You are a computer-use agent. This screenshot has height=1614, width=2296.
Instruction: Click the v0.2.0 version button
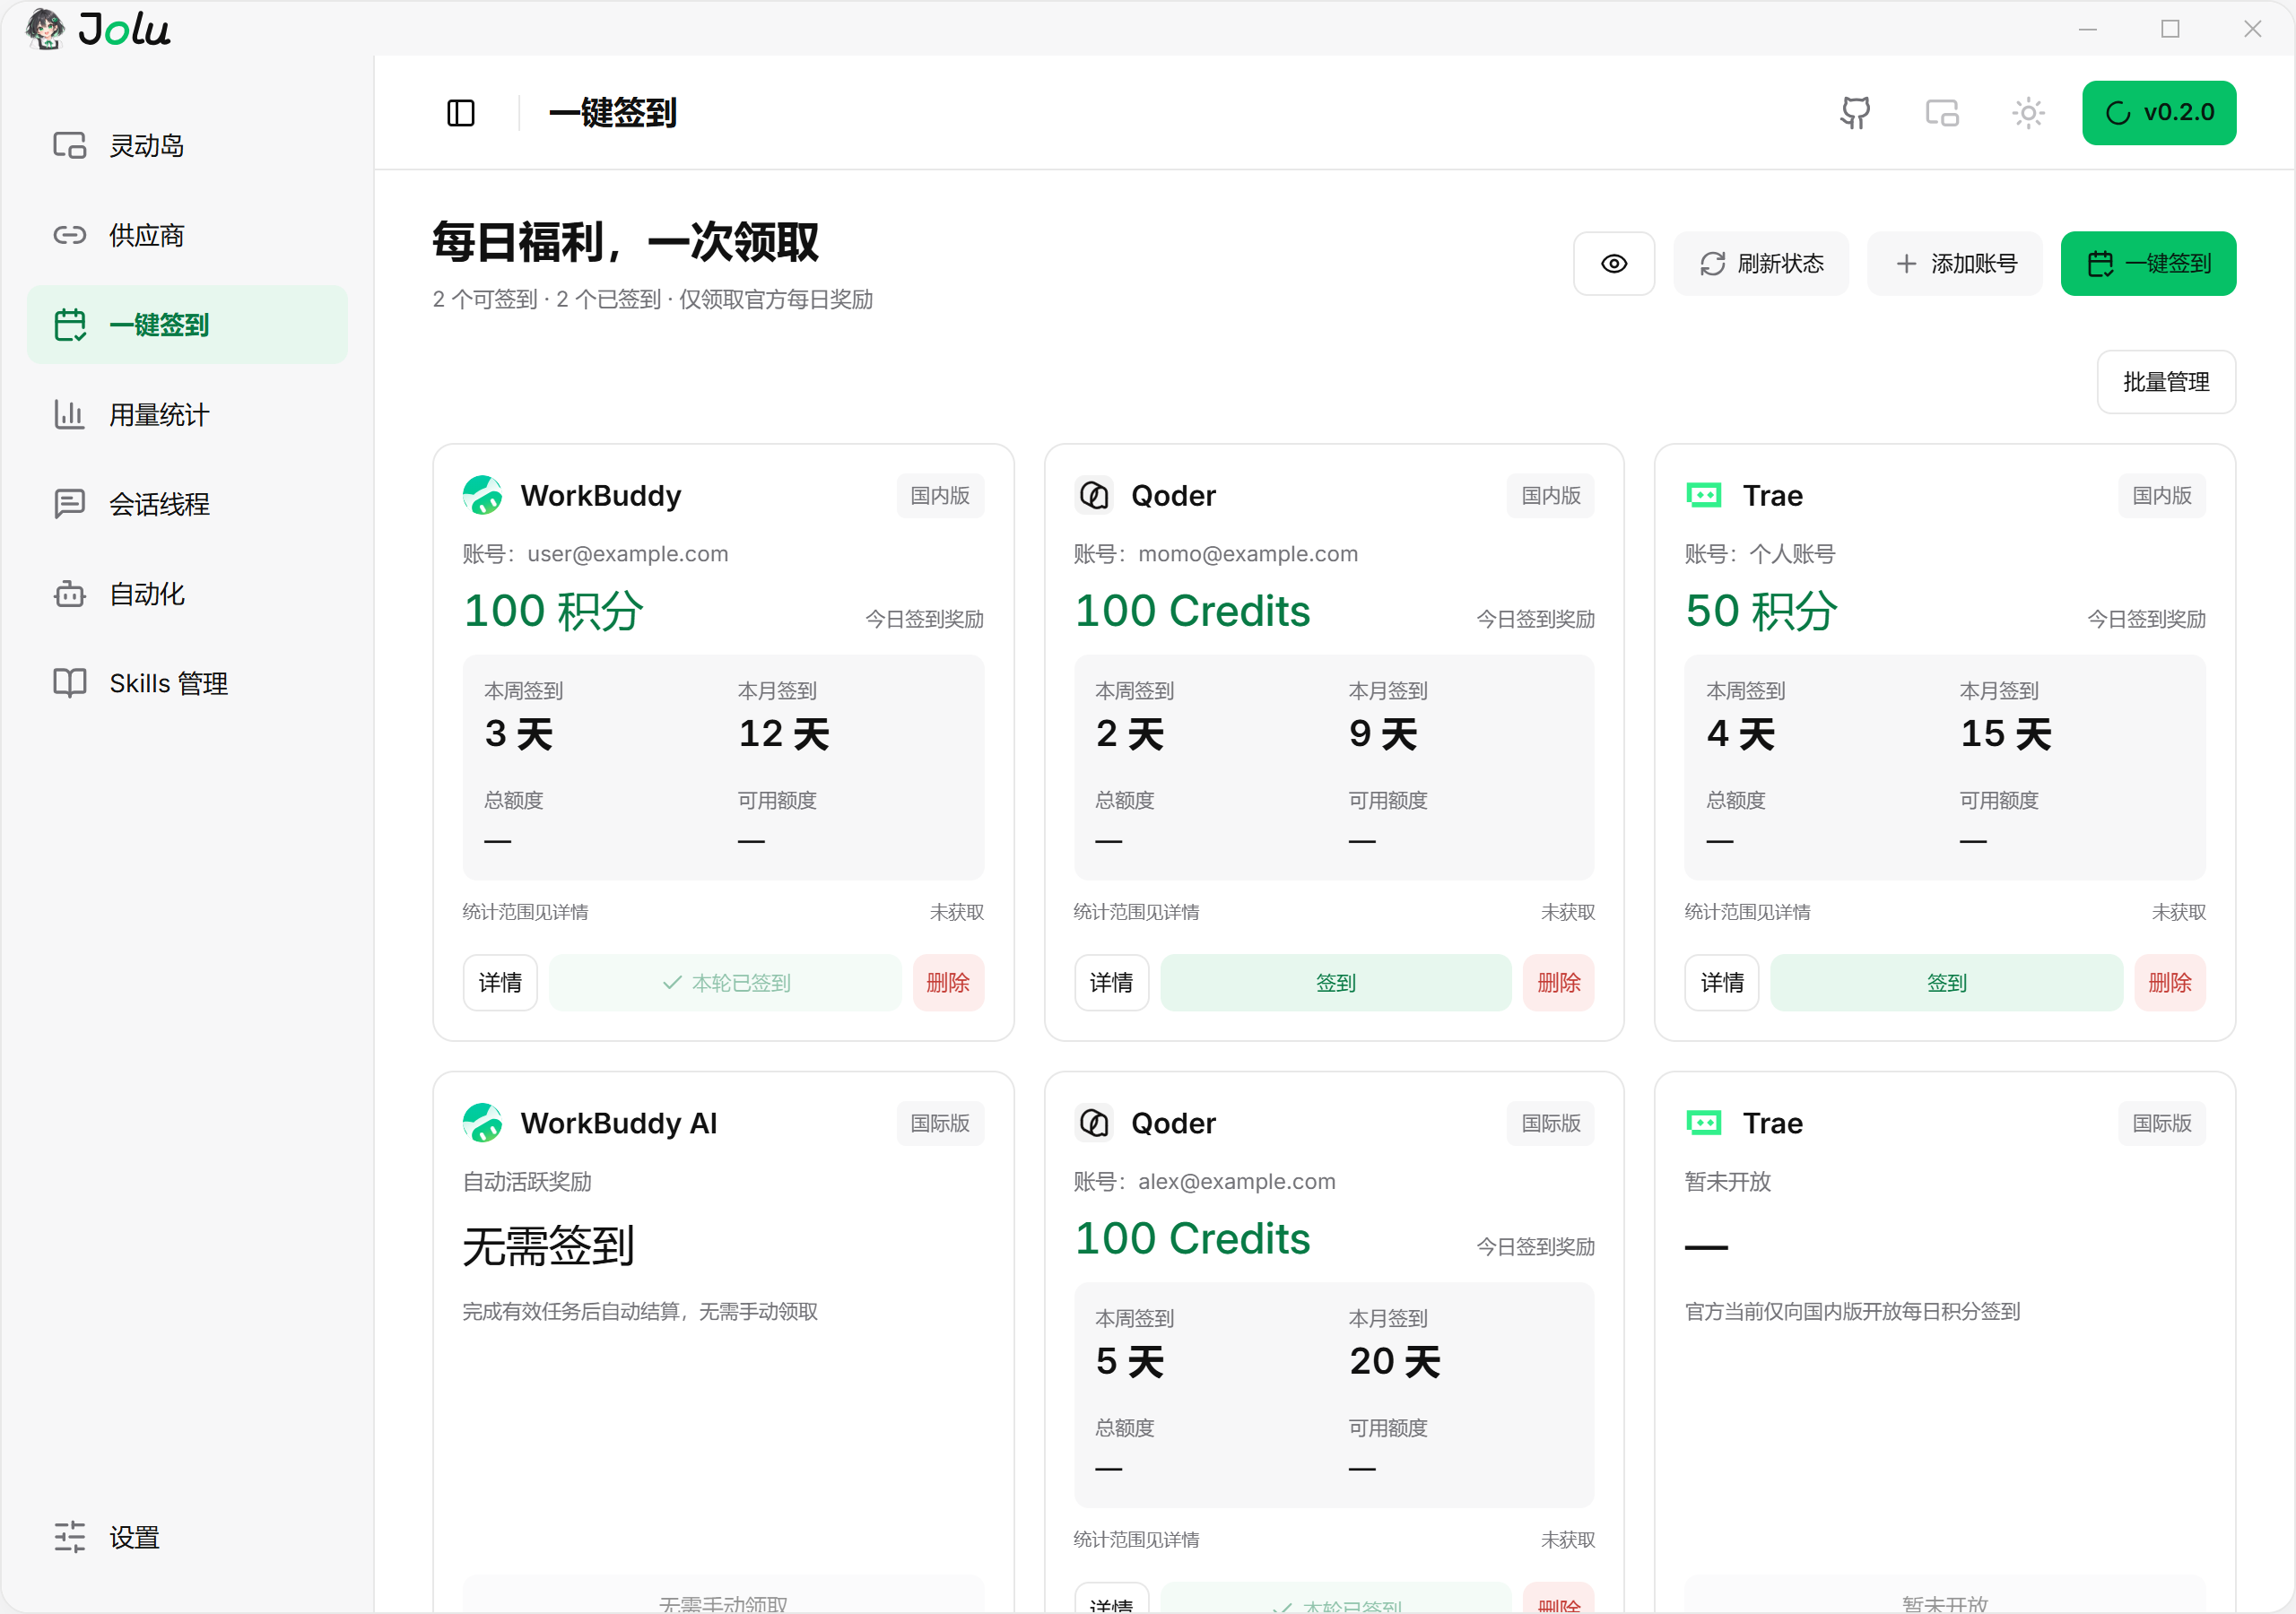point(2159,113)
